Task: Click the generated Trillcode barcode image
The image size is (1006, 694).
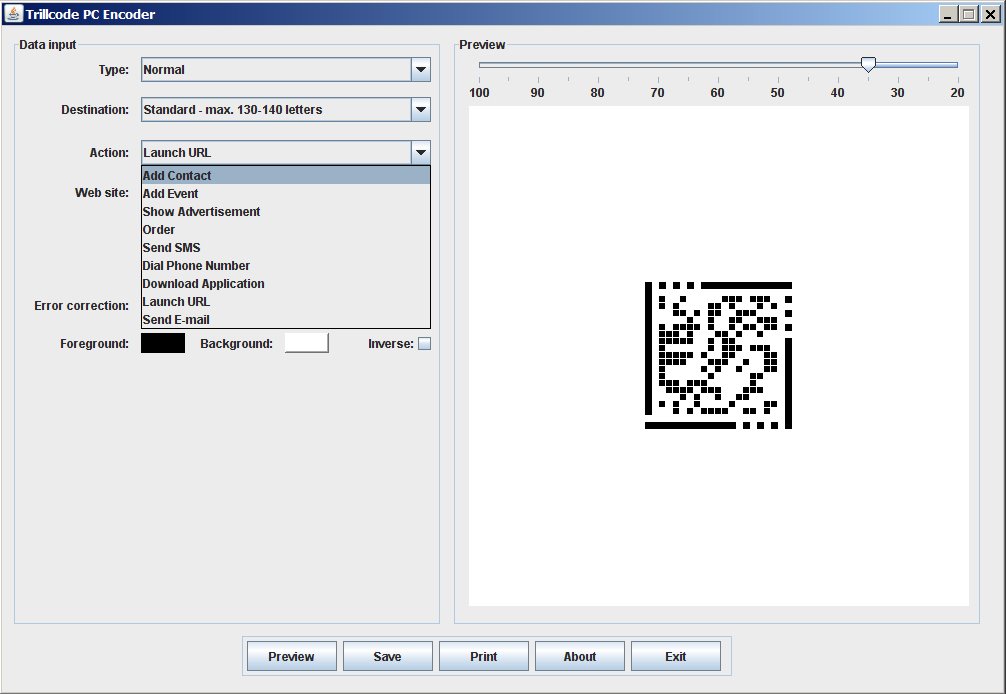Action: [719, 355]
